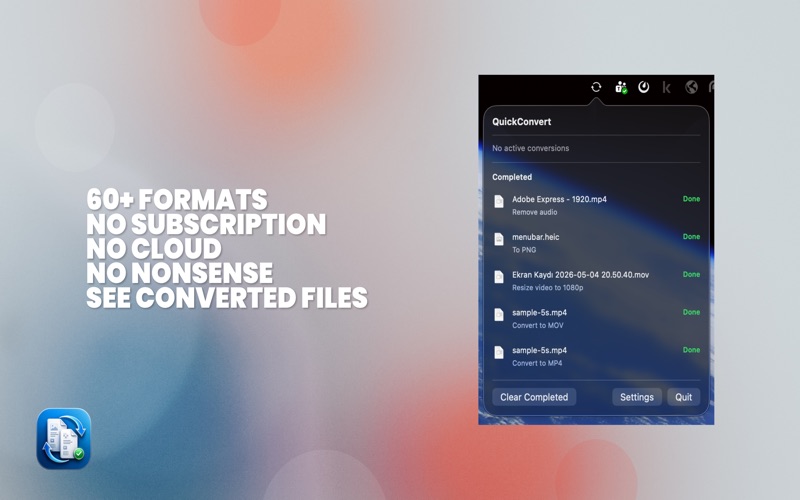The width and height of the screenshot is (800, 500).
Task: Click the Resize video to 1080p subtitle
Action: (x=547, y=288)
